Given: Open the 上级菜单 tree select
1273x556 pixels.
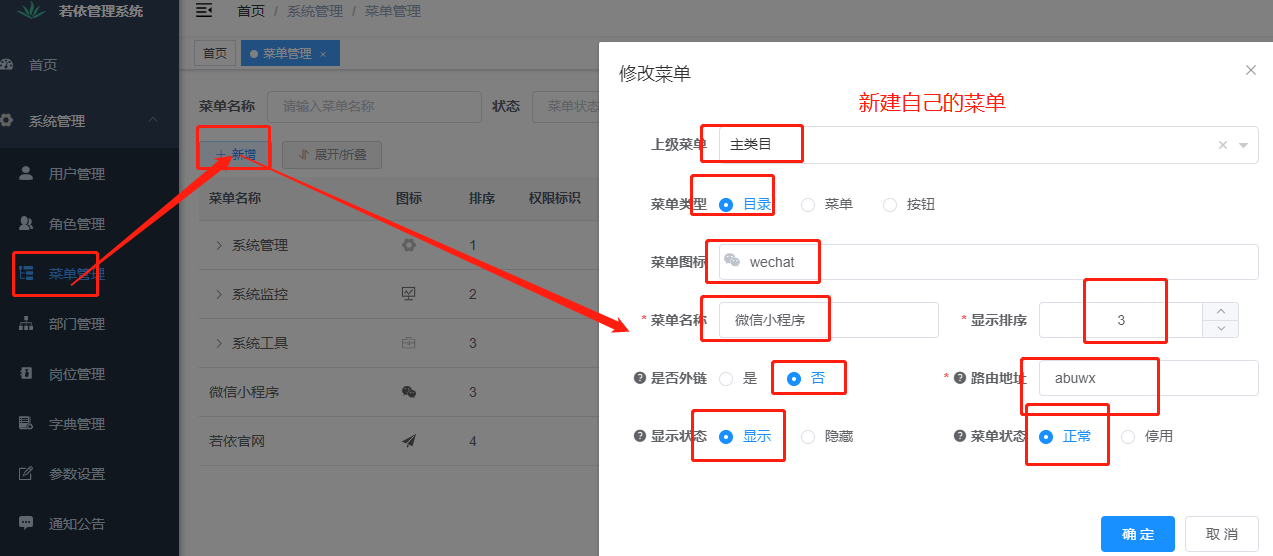Looking at the screenshot, I should point(988,145).
